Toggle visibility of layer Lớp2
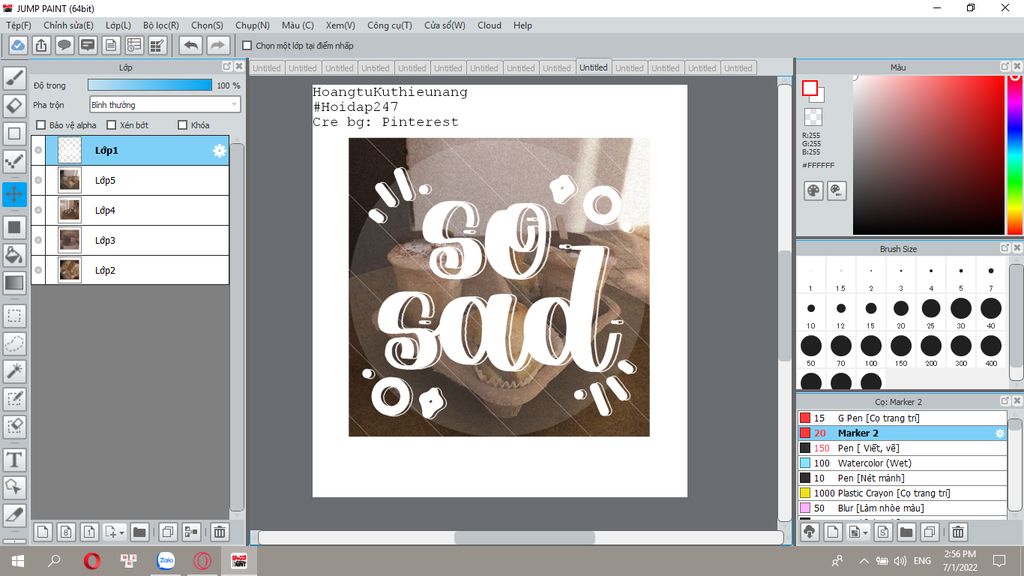1024x576 pixels. pos(39,270)
